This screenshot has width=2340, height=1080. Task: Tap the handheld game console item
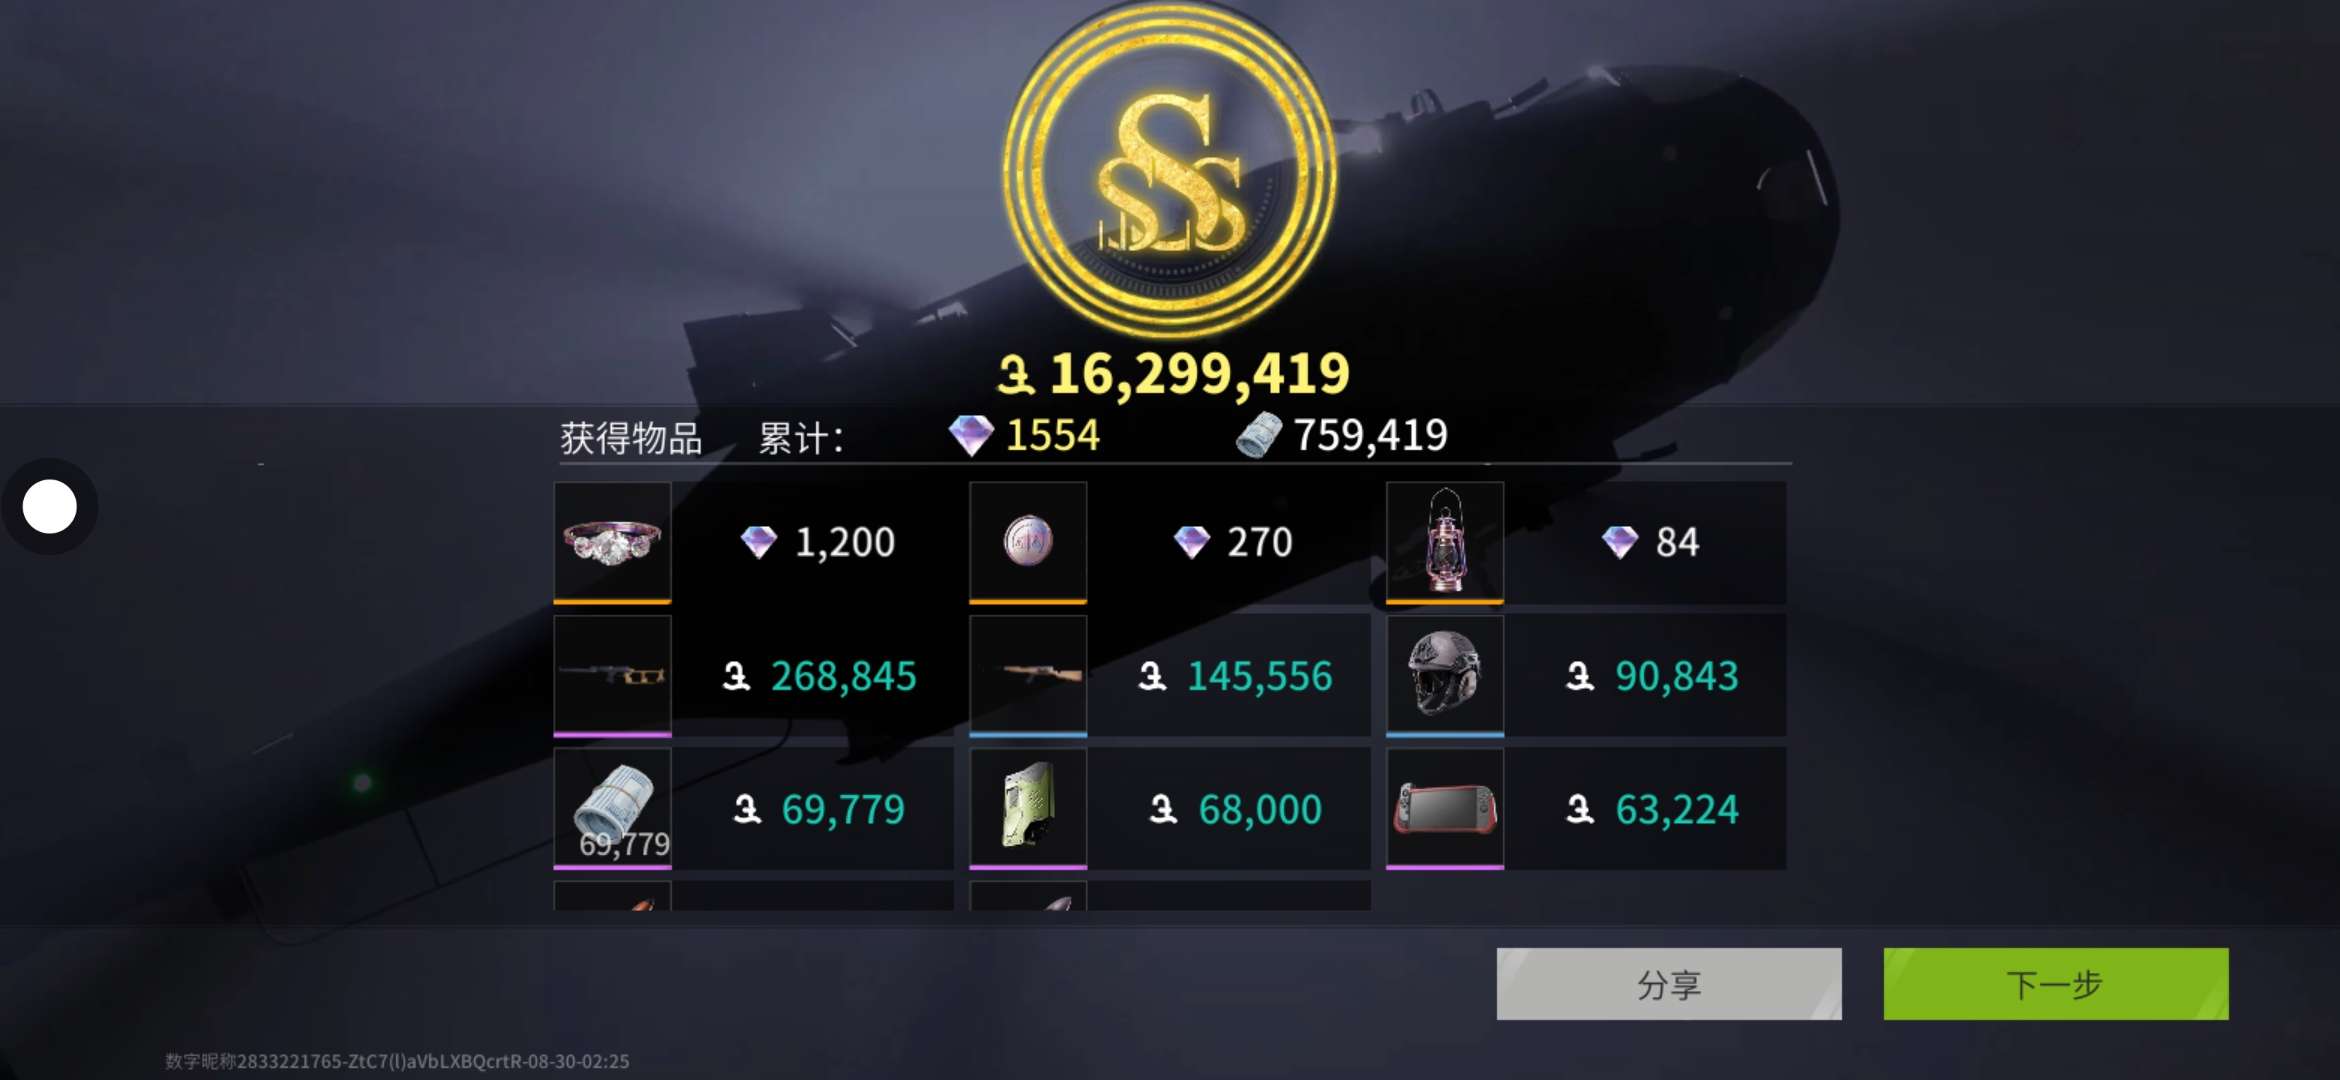pyautogui.click(x=1445, y=808)
